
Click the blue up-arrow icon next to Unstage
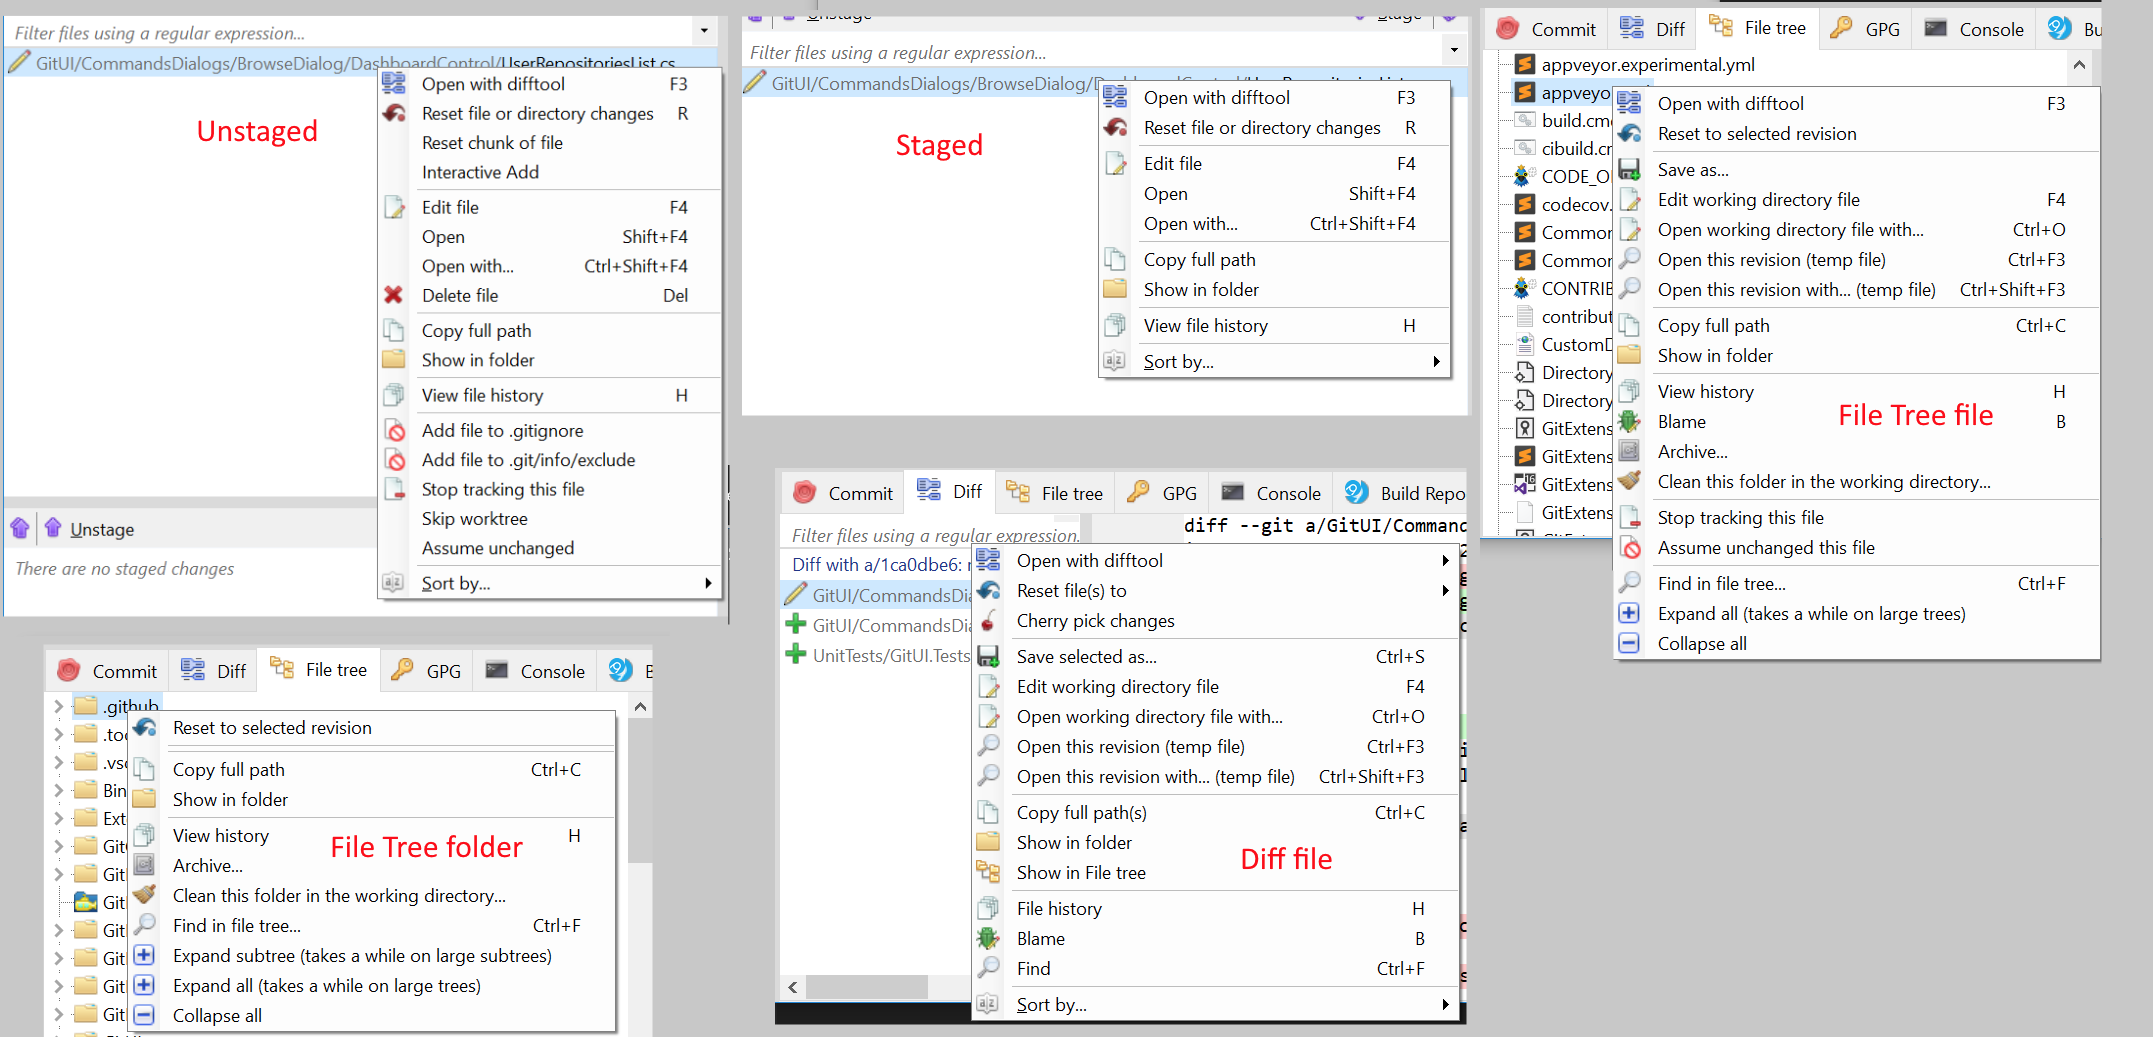(x=53, y=528)
